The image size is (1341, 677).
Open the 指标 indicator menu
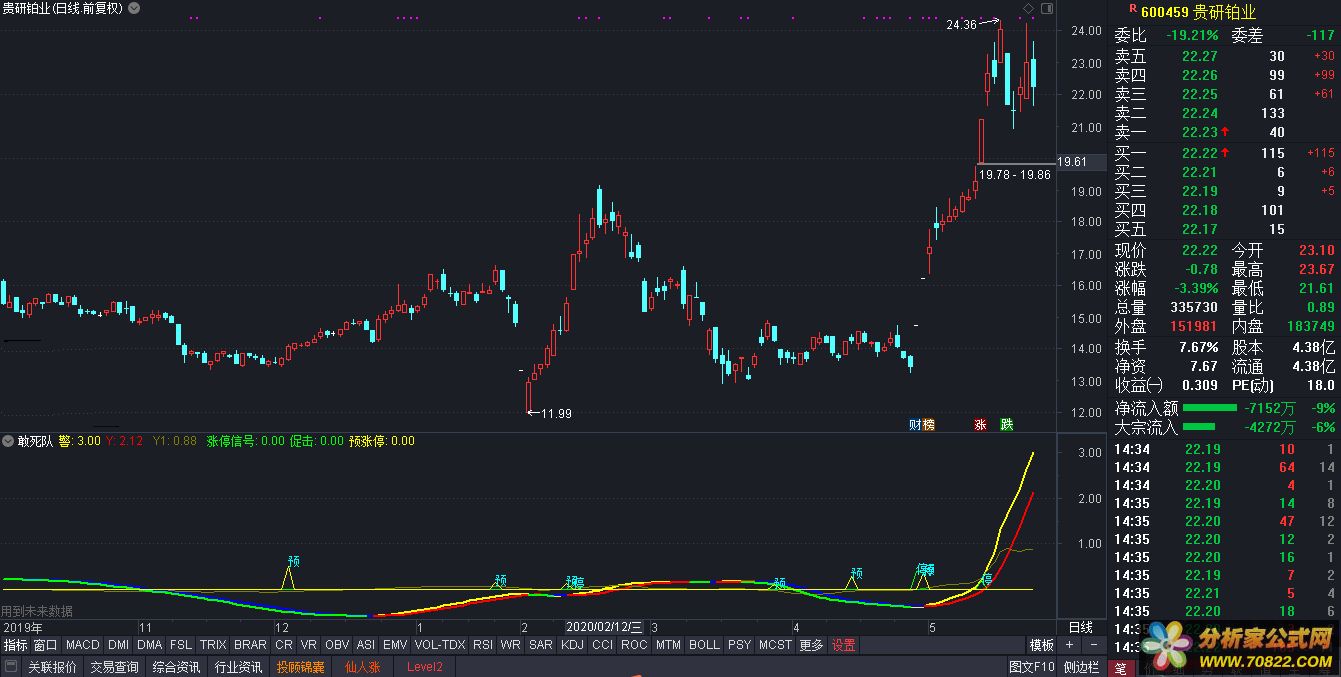[x=15, y=645]
